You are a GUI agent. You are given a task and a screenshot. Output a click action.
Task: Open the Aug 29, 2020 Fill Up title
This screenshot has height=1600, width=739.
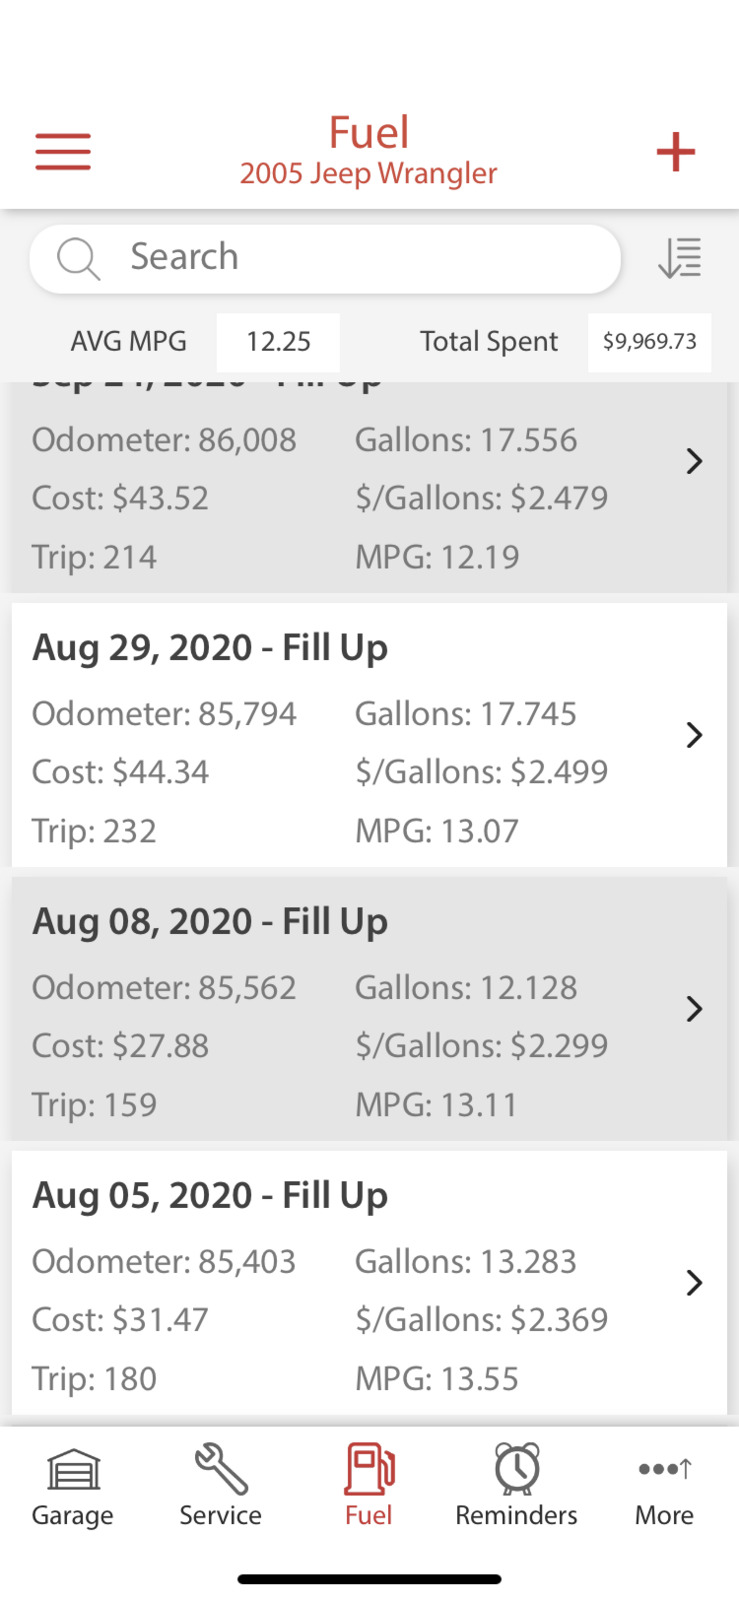210,648
